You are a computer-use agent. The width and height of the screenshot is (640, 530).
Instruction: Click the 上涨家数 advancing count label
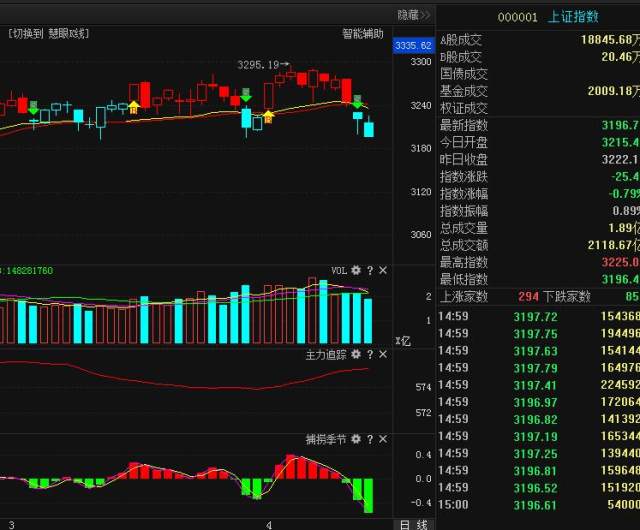pos(464,296)
